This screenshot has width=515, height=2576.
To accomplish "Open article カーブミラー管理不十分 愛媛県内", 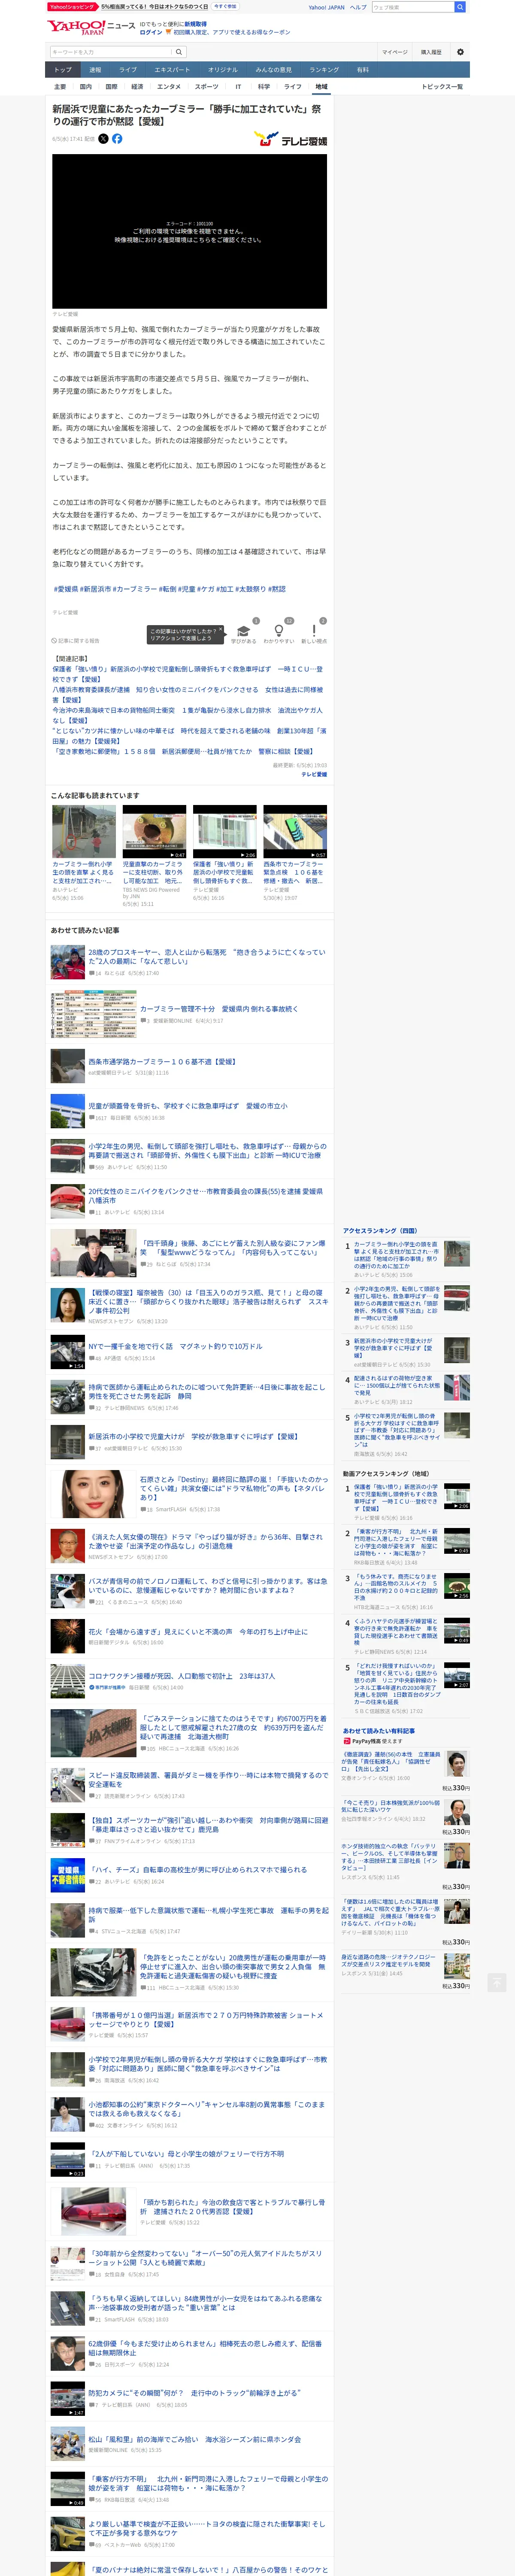I will [x=219, y=1009].
